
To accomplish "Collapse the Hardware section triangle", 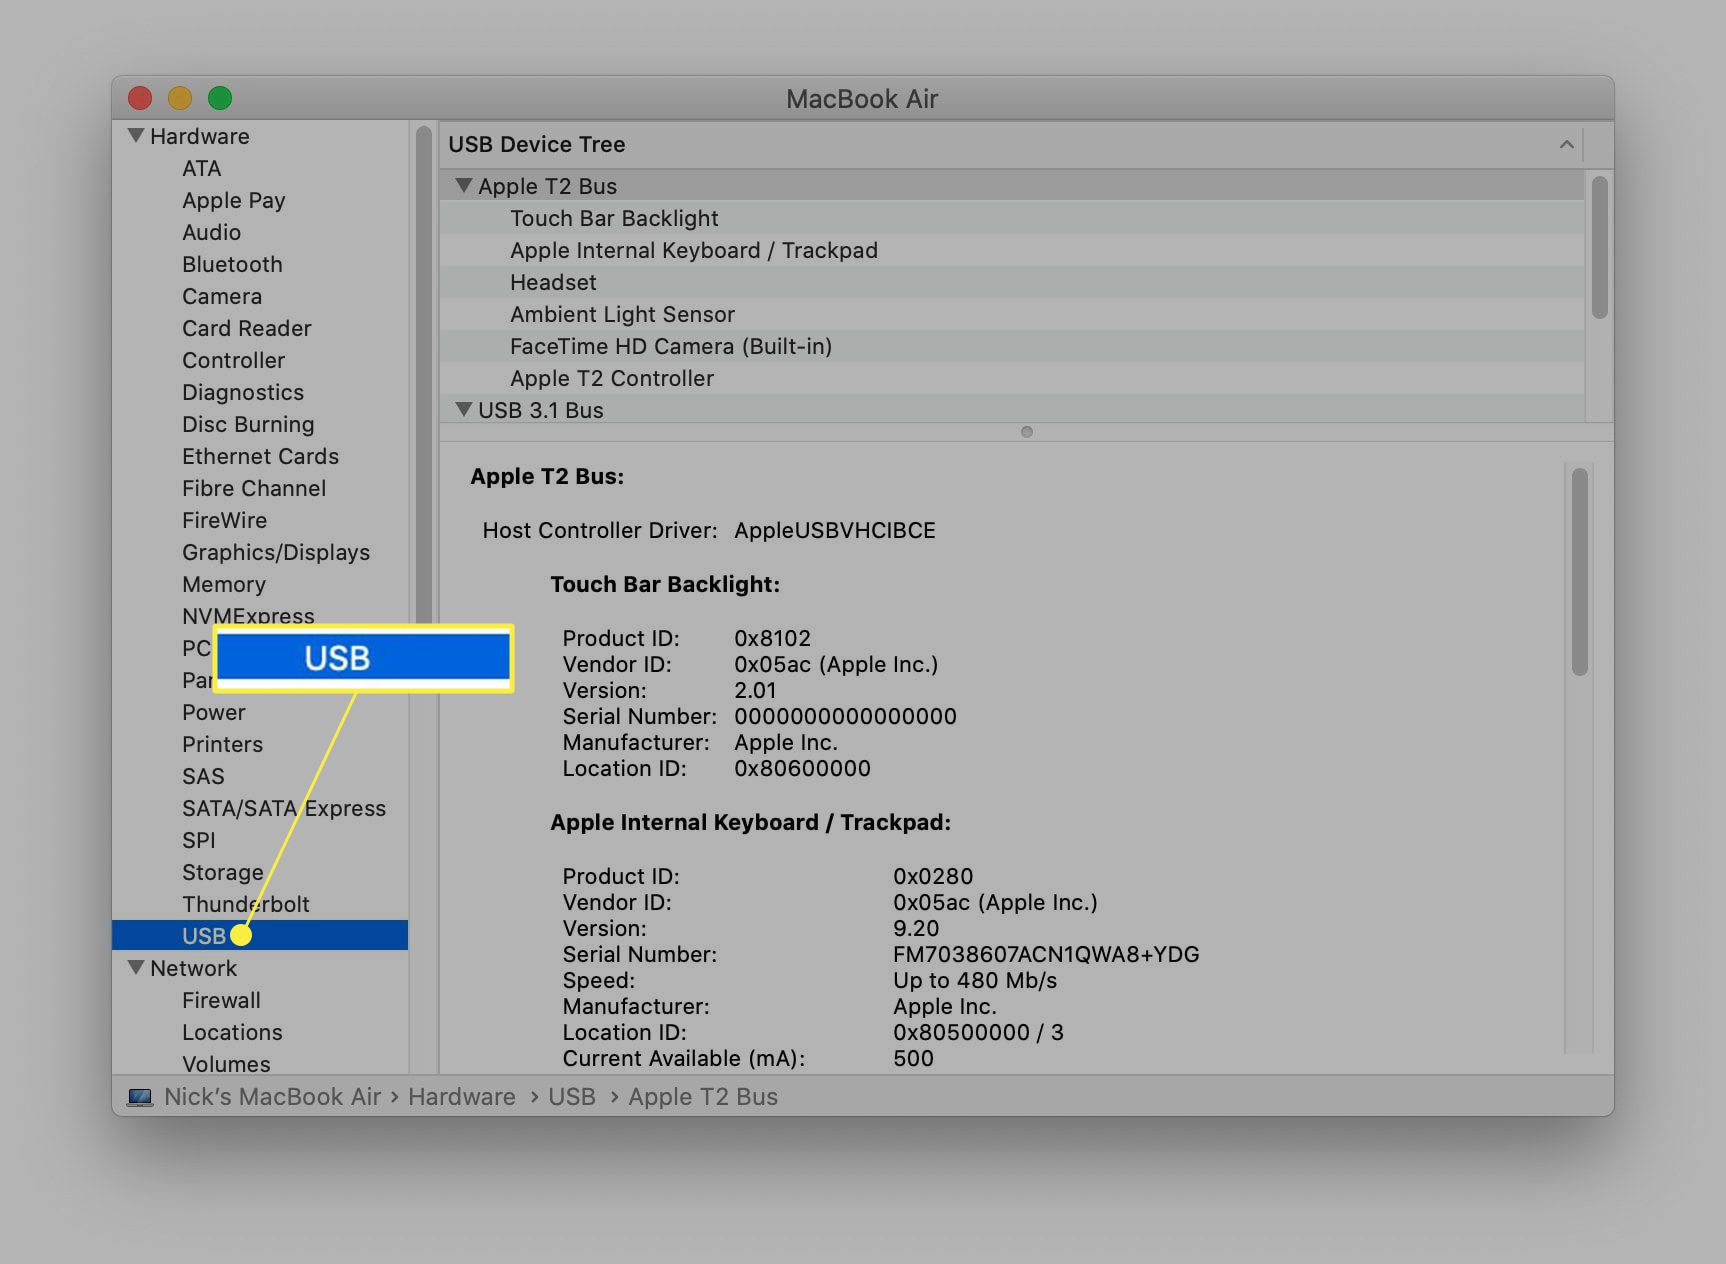I will 136,135.
